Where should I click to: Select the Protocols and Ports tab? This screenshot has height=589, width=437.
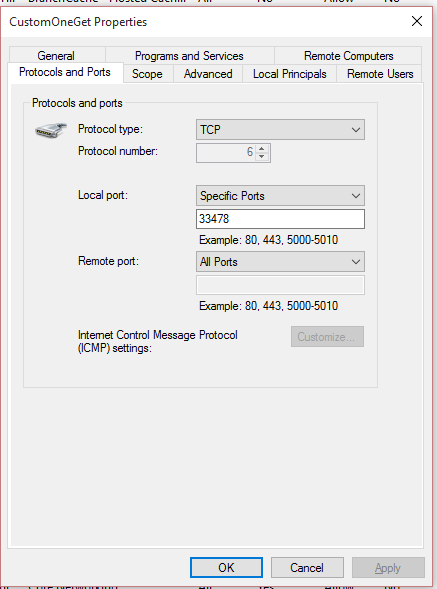coord(65,72)
